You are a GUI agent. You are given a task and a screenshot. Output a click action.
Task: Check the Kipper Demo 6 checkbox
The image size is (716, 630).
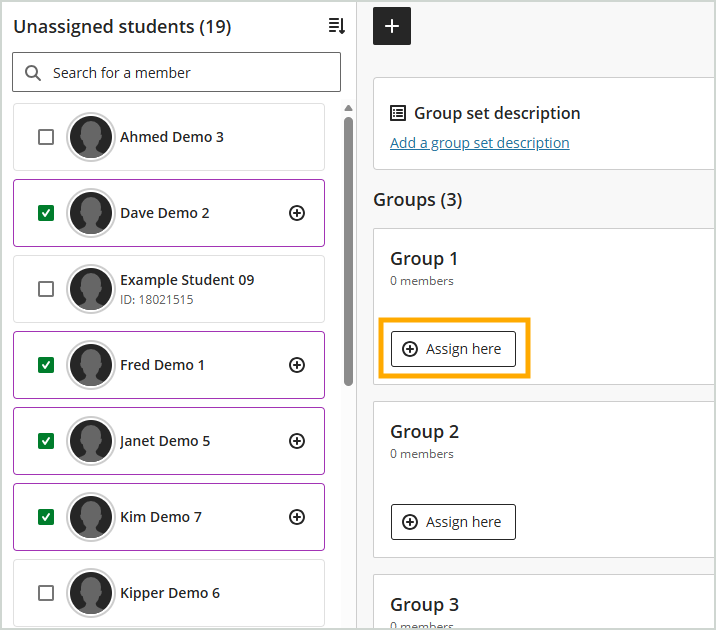[x=46, y=593]
